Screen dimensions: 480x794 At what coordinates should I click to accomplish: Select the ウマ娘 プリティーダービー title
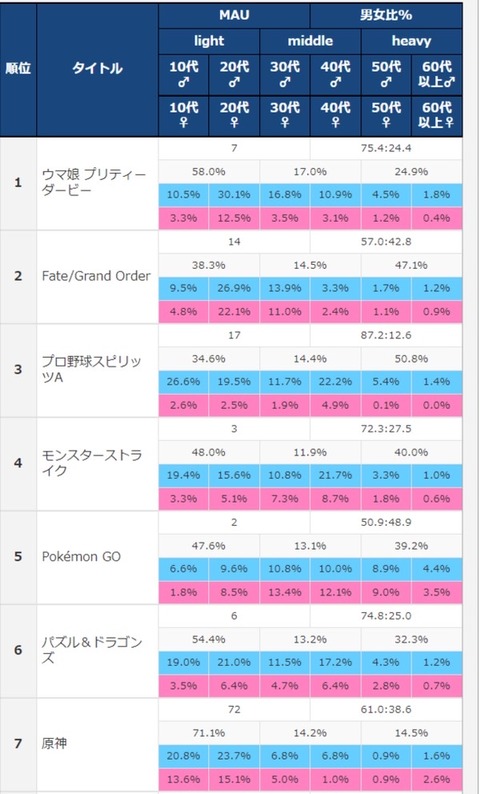(94, 183)
